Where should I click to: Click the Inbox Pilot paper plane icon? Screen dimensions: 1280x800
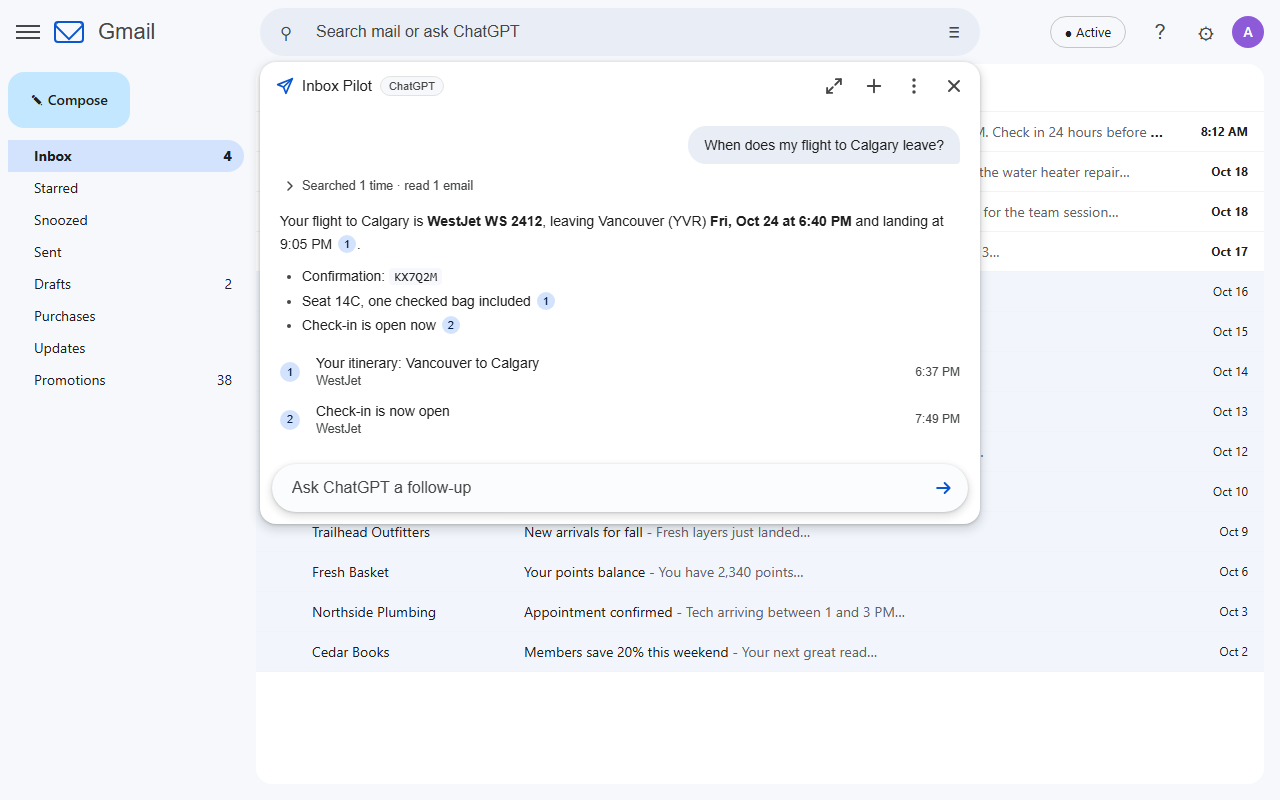pyautogui.click(x=285, y=86)
